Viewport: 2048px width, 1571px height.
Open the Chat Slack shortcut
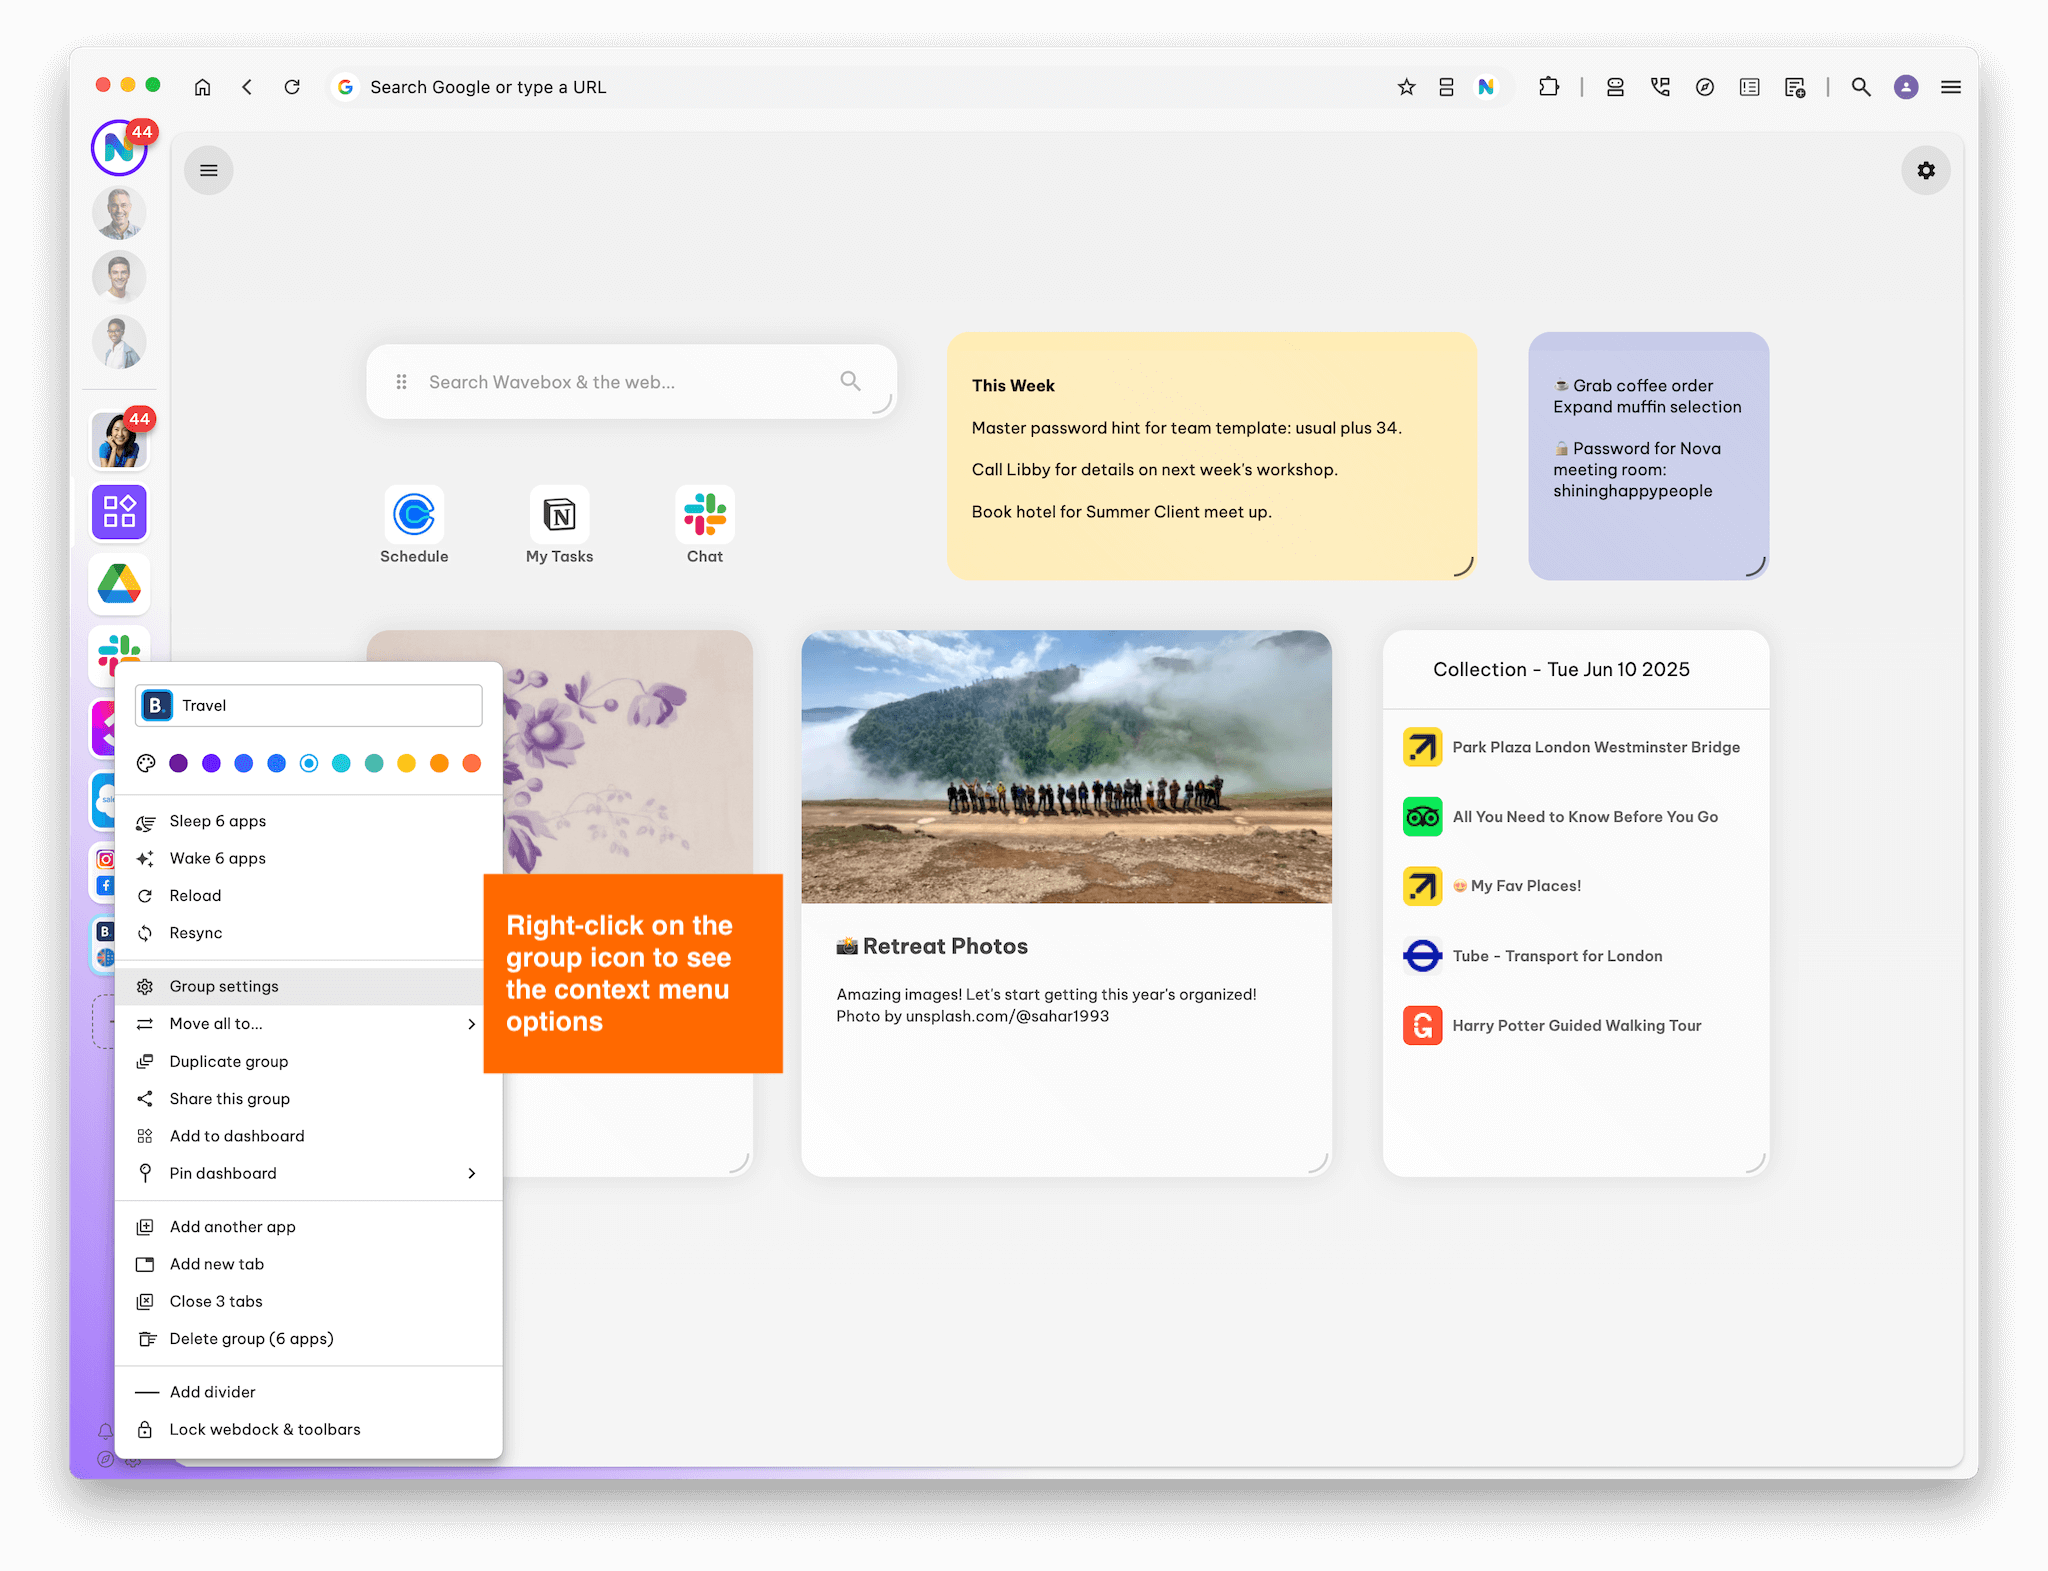click(x=705, y=526)
